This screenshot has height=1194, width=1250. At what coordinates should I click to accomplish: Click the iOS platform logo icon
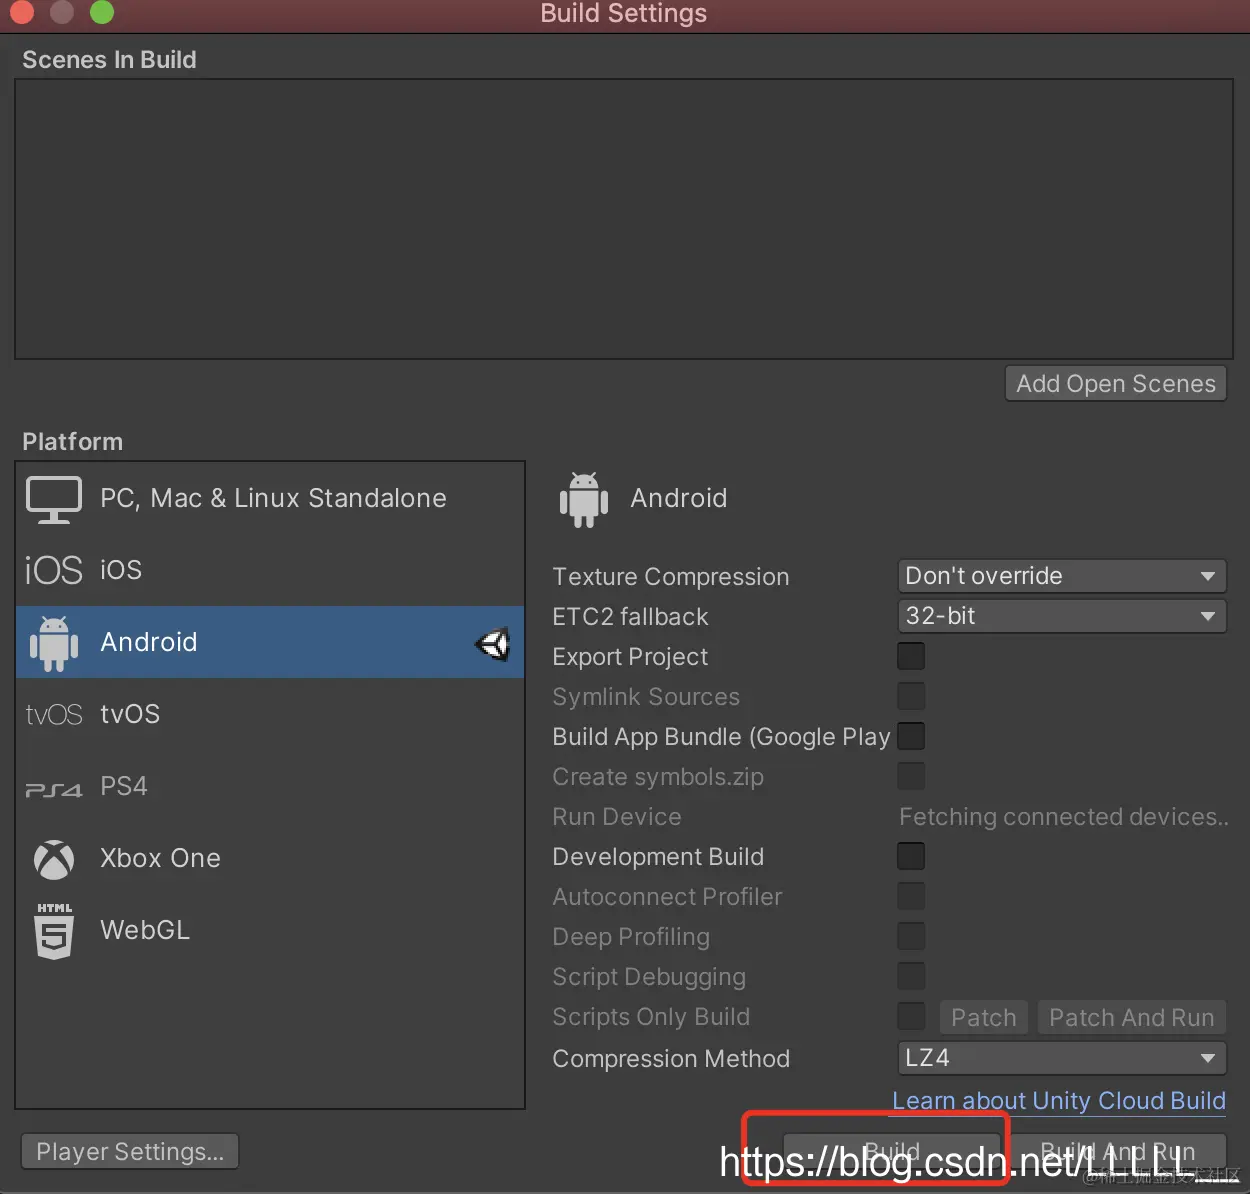pos(54,570)
